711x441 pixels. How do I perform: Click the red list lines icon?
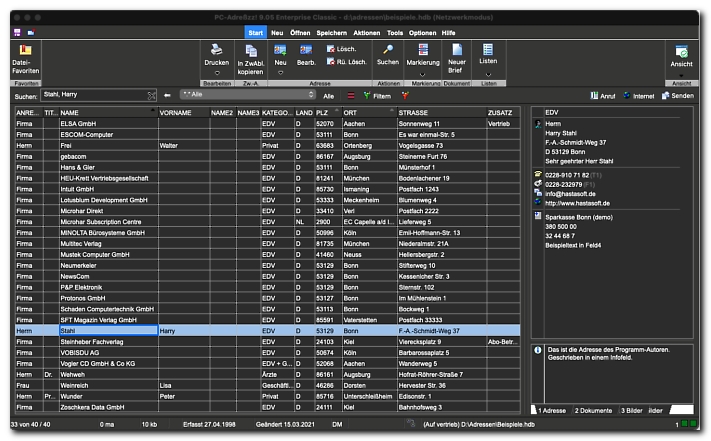(x=351, y=96)
